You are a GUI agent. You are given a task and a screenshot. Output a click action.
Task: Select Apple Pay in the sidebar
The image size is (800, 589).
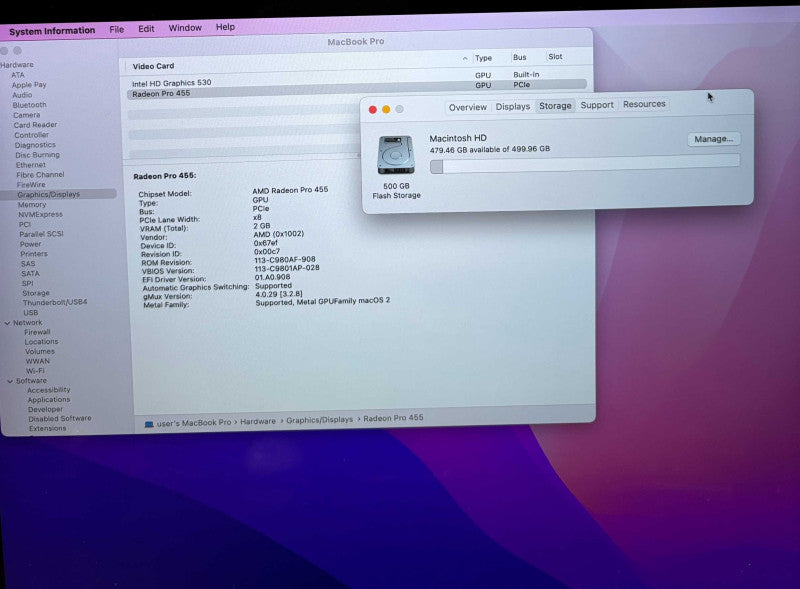click(29, 85)
